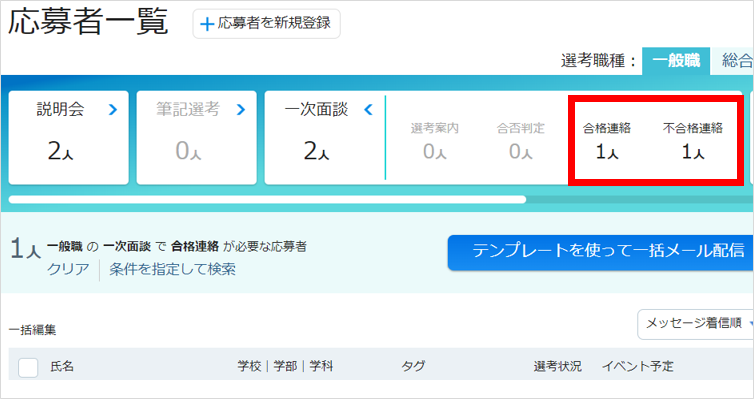The image size is (754, 399).
Task: Click the クリア filter link
Action: point(68,269)
